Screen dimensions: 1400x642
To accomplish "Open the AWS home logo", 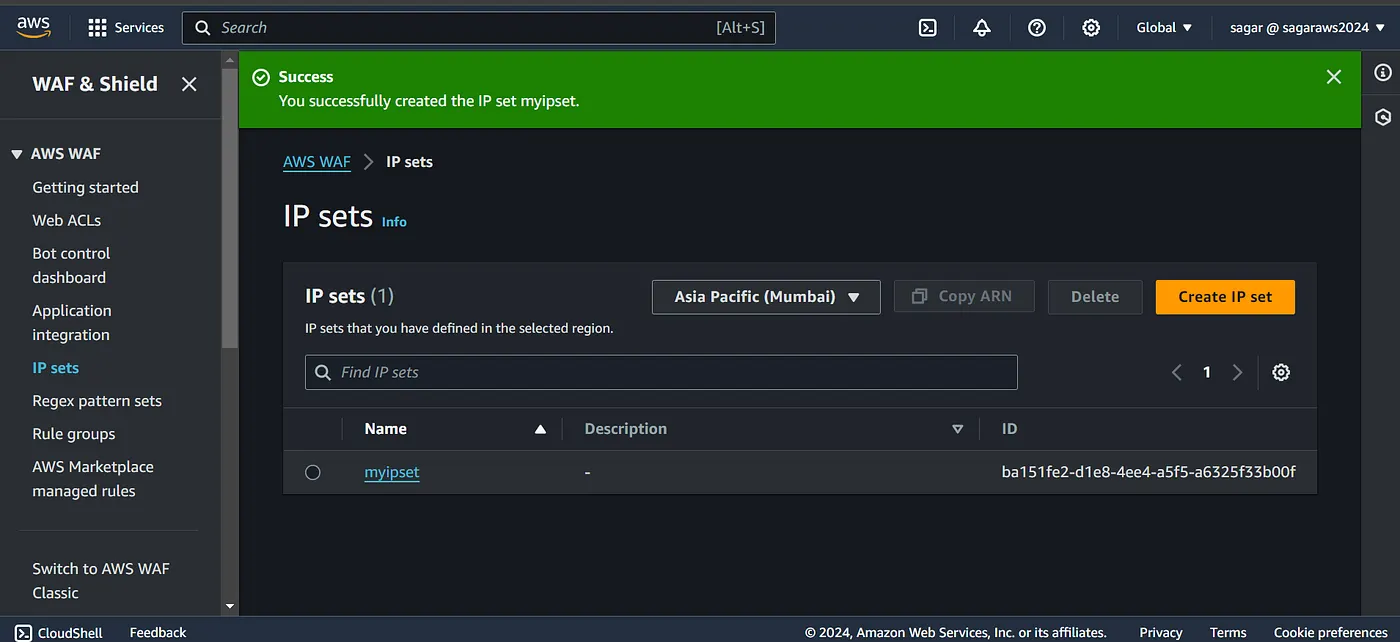I will click(x=34, y=28).
